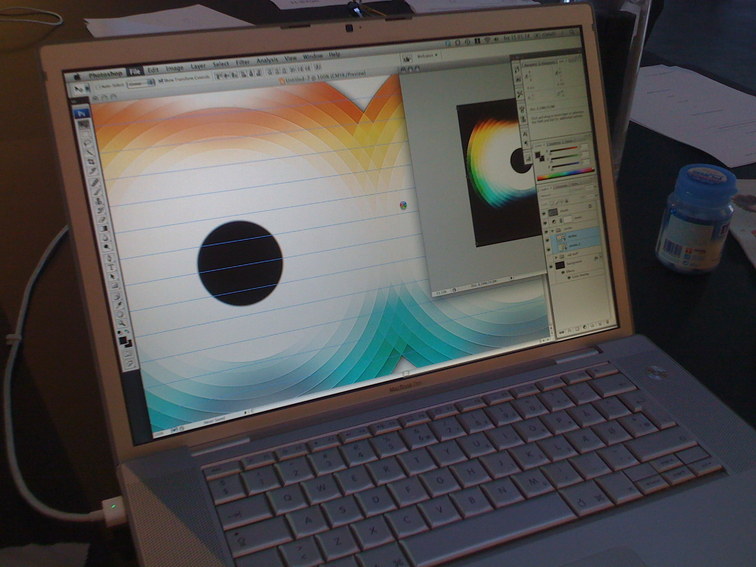The height and width of the screenshot is (567, 756).
Task: Toggle eye of second highlighted layer
Action: point(549,248)
